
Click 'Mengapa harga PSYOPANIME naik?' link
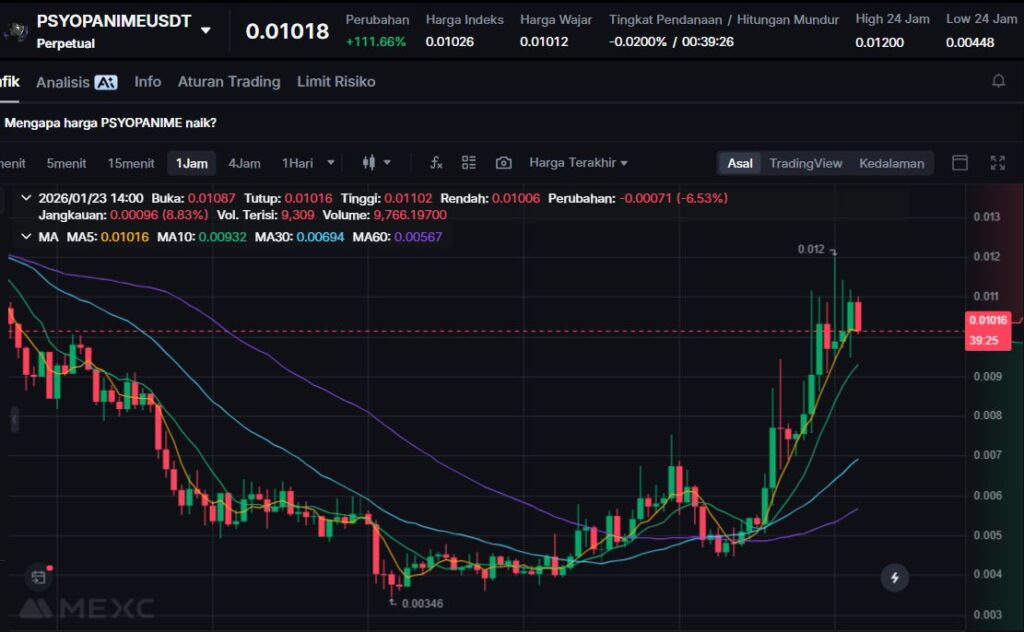[110, 123]
